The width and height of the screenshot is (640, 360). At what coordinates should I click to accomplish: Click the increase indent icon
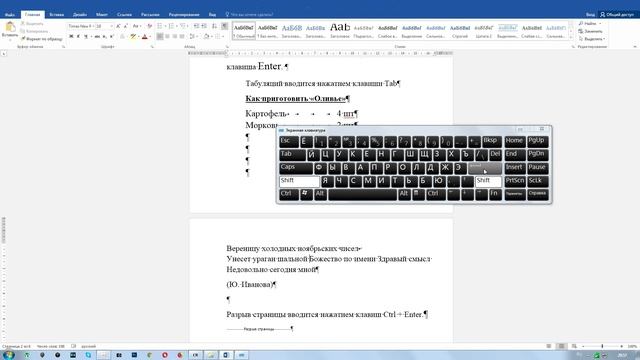pyautogui.click(x=204, y=26)
